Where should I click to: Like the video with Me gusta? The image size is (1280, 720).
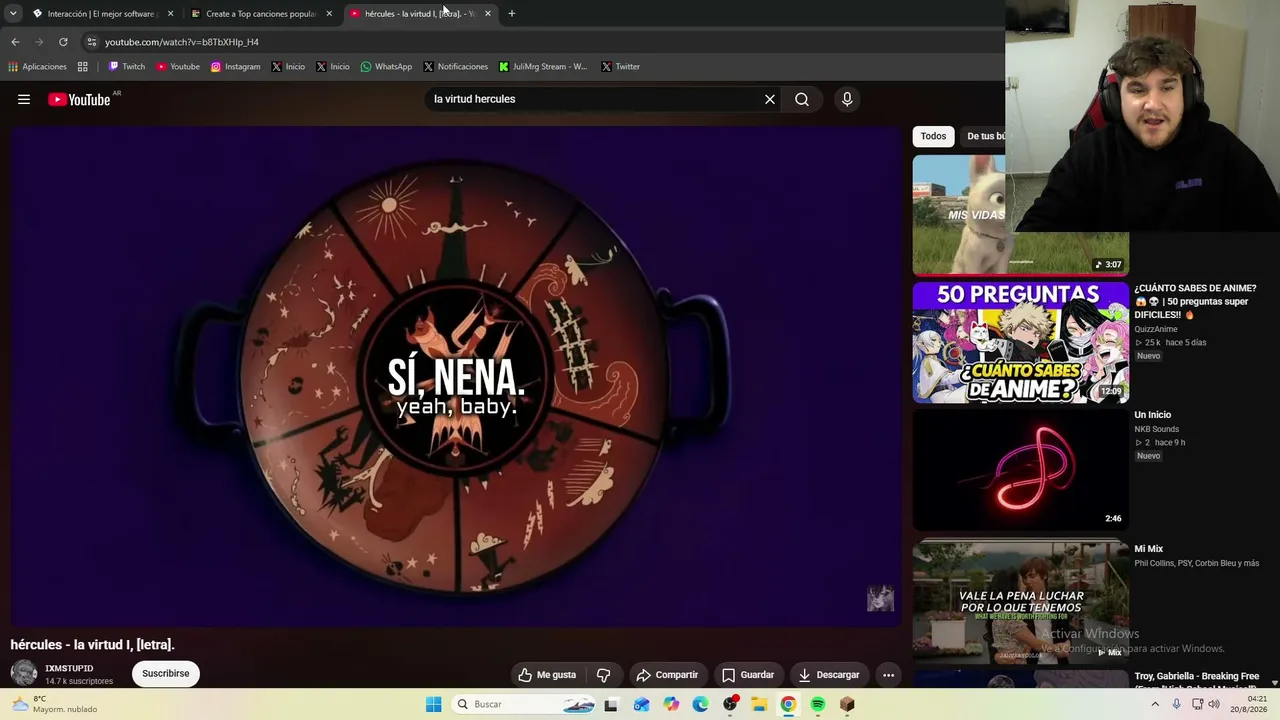coord(547,675)
